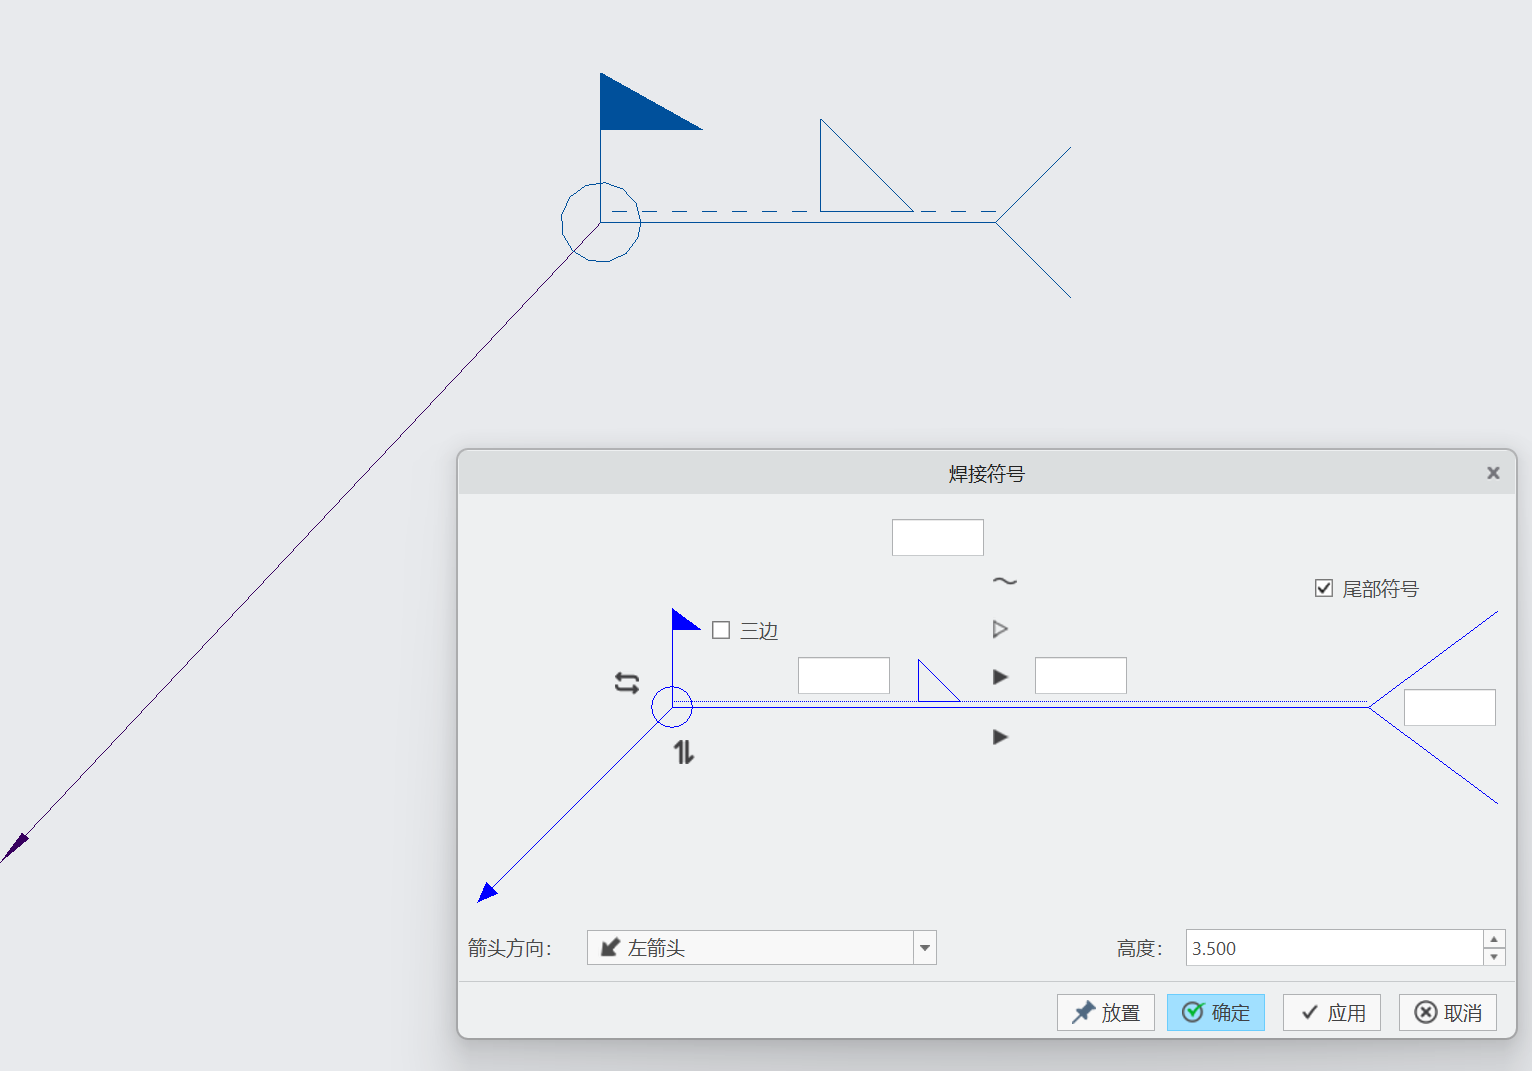The image size is (1532, 1071).
Task: Click the all-around circle symbol in dialog
Action: [x=672, y=707]
